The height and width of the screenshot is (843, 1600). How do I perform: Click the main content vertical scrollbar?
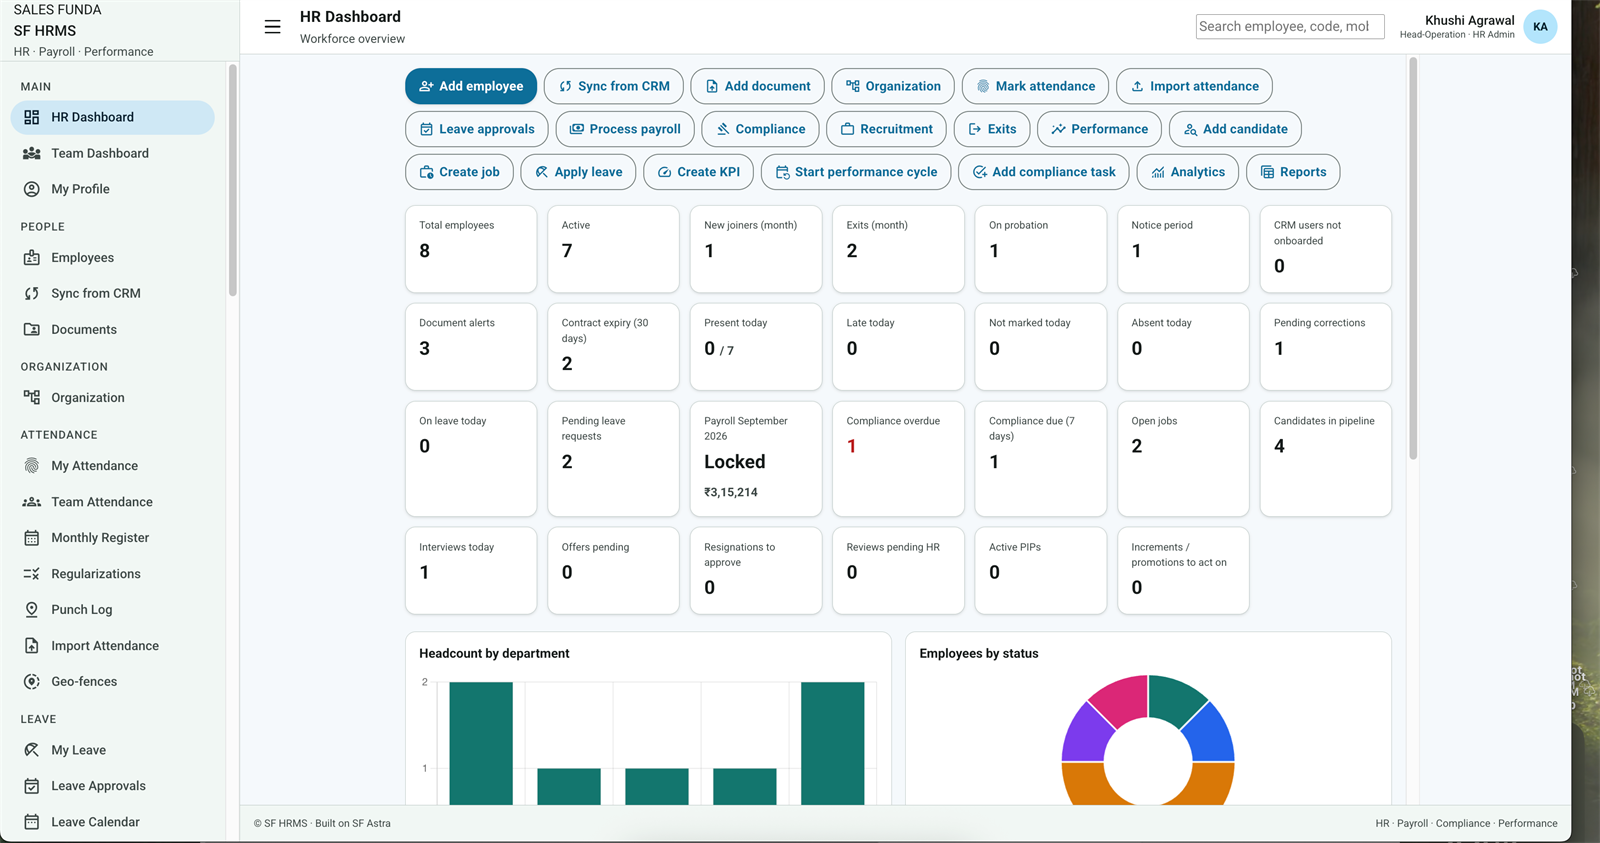(x=1413, y=258)
